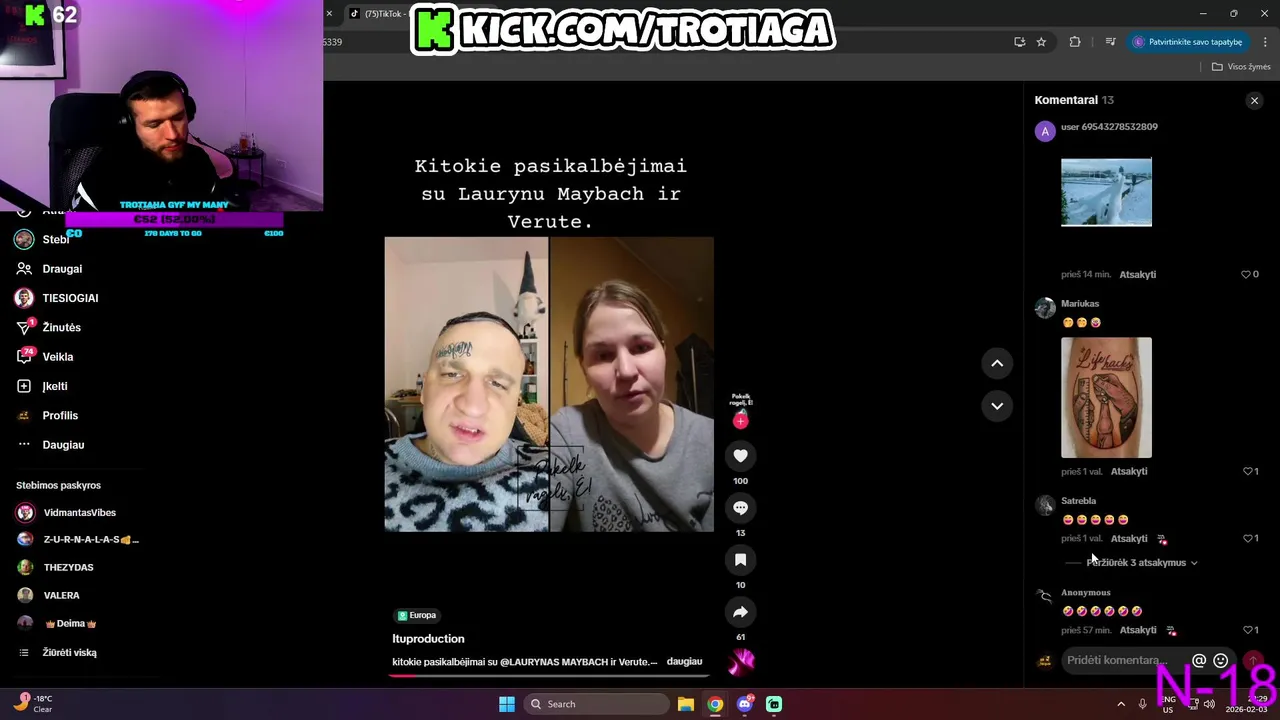Click the taskbar Search box
Screen dimensions: 1280x720
pyautogui.click(x=597, y=704)
